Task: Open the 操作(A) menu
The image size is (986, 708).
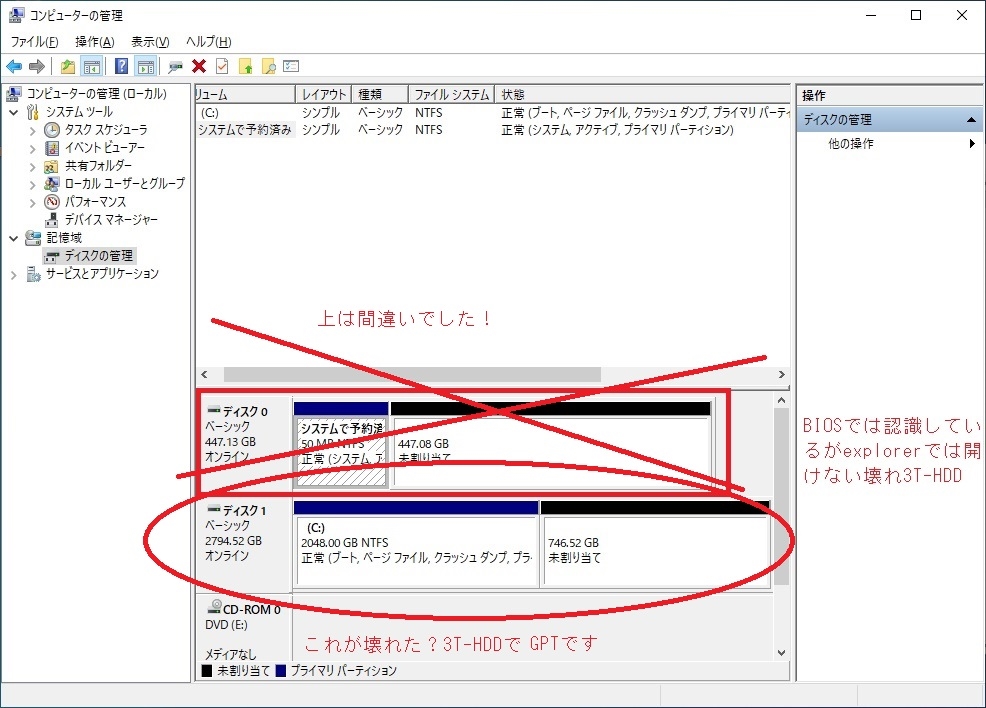Action: tap(94, 41)
